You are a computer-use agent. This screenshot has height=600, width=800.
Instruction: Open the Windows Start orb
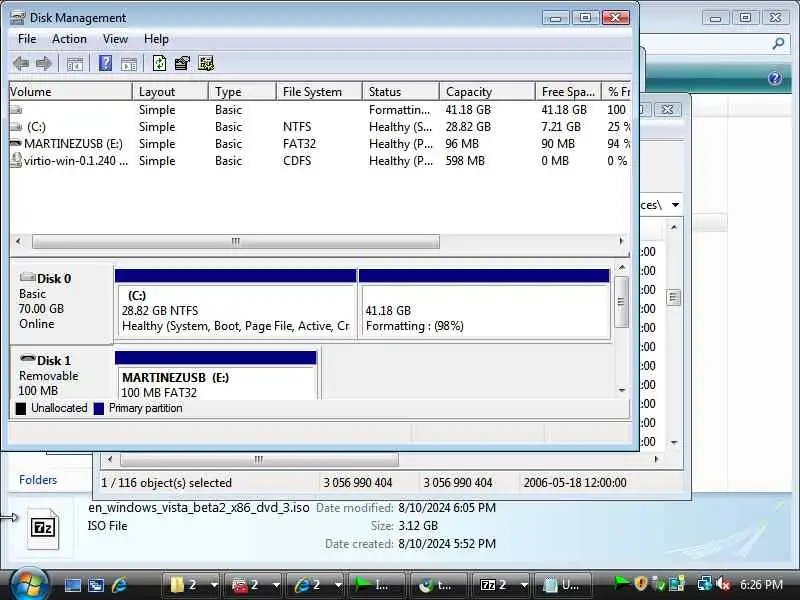click(28, 584)
